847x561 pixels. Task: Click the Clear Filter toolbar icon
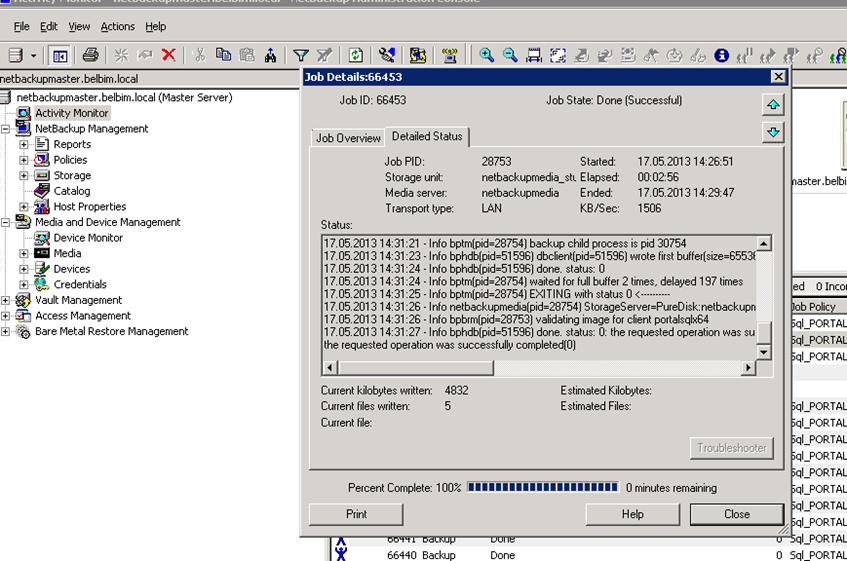click(325, 55)
